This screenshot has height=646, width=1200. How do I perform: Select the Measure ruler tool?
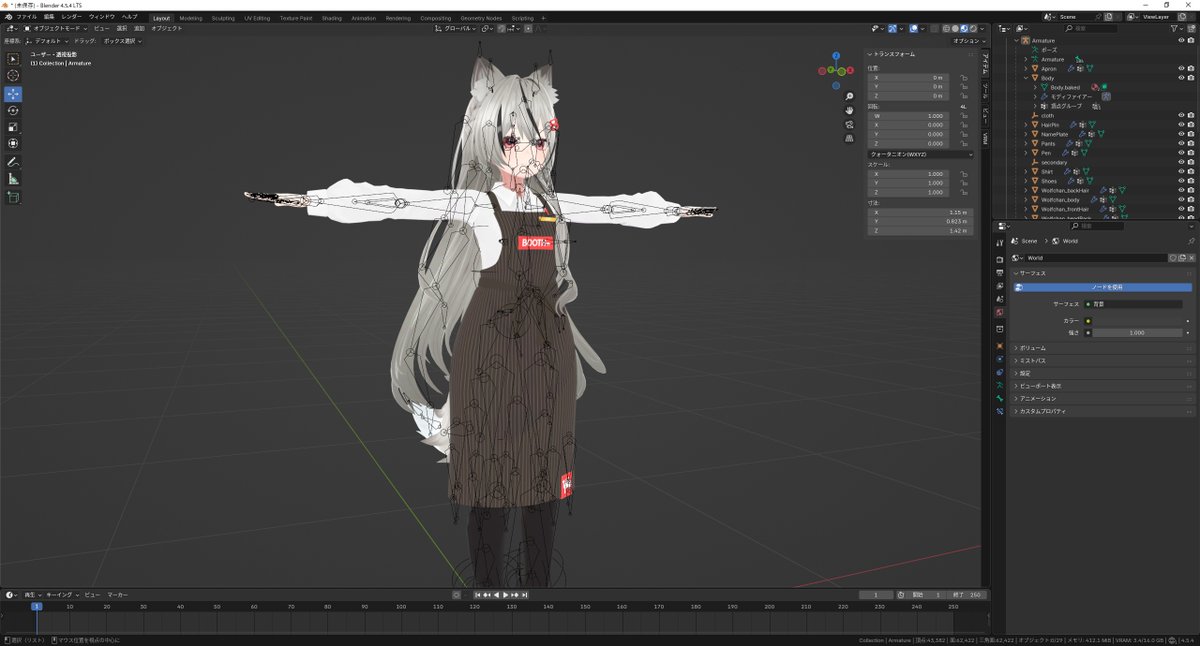point(13,179)
